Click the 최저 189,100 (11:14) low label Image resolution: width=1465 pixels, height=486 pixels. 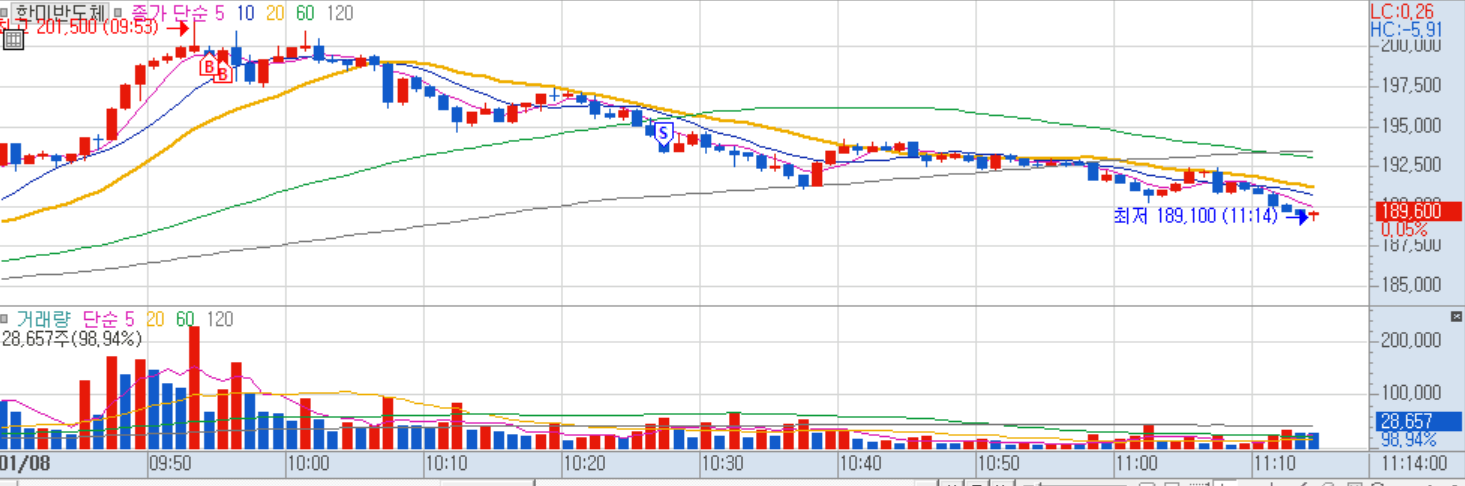click(1195, 215)
